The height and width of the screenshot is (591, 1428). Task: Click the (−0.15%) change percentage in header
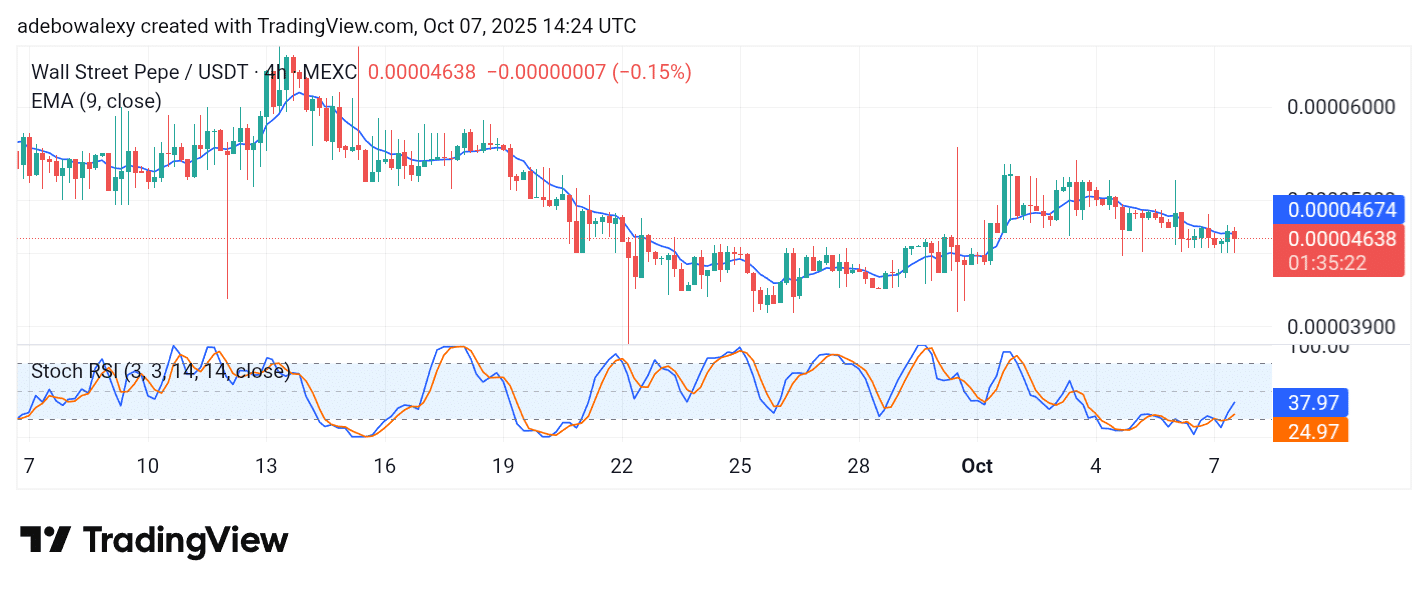[651, 72]
